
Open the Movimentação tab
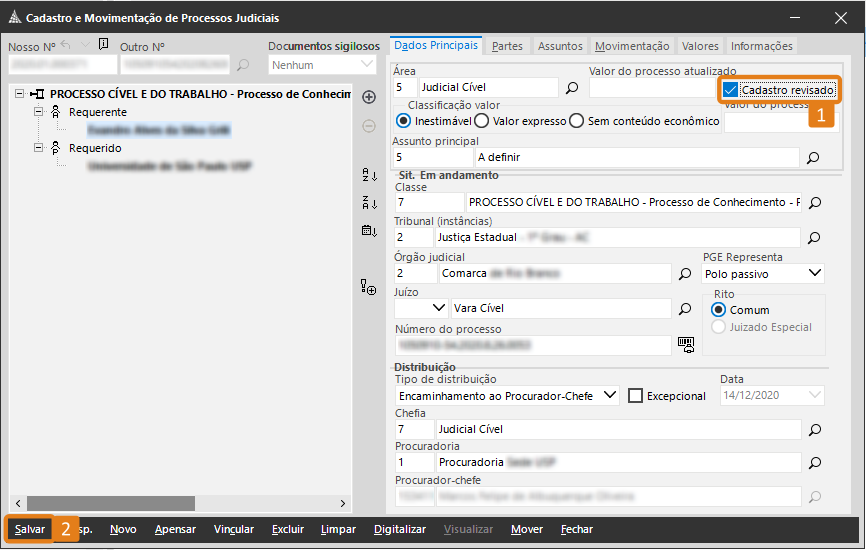(x=631, y=46)
